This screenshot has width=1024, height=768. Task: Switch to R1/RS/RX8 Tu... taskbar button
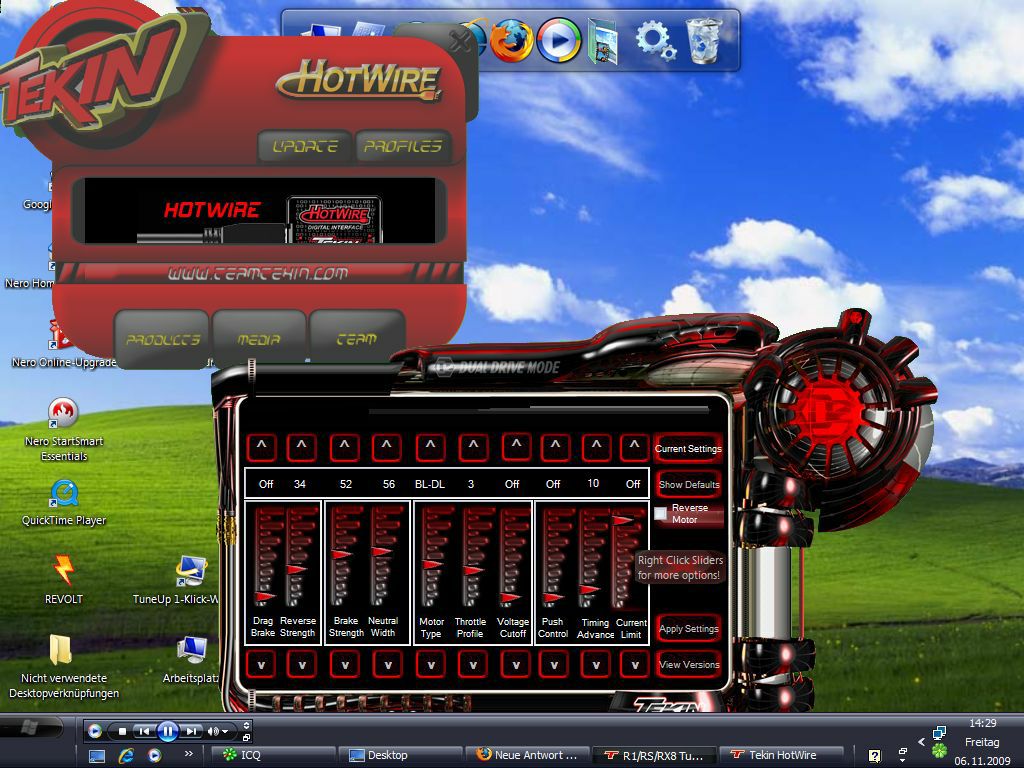pyautogui.click(x=654, y=756)
